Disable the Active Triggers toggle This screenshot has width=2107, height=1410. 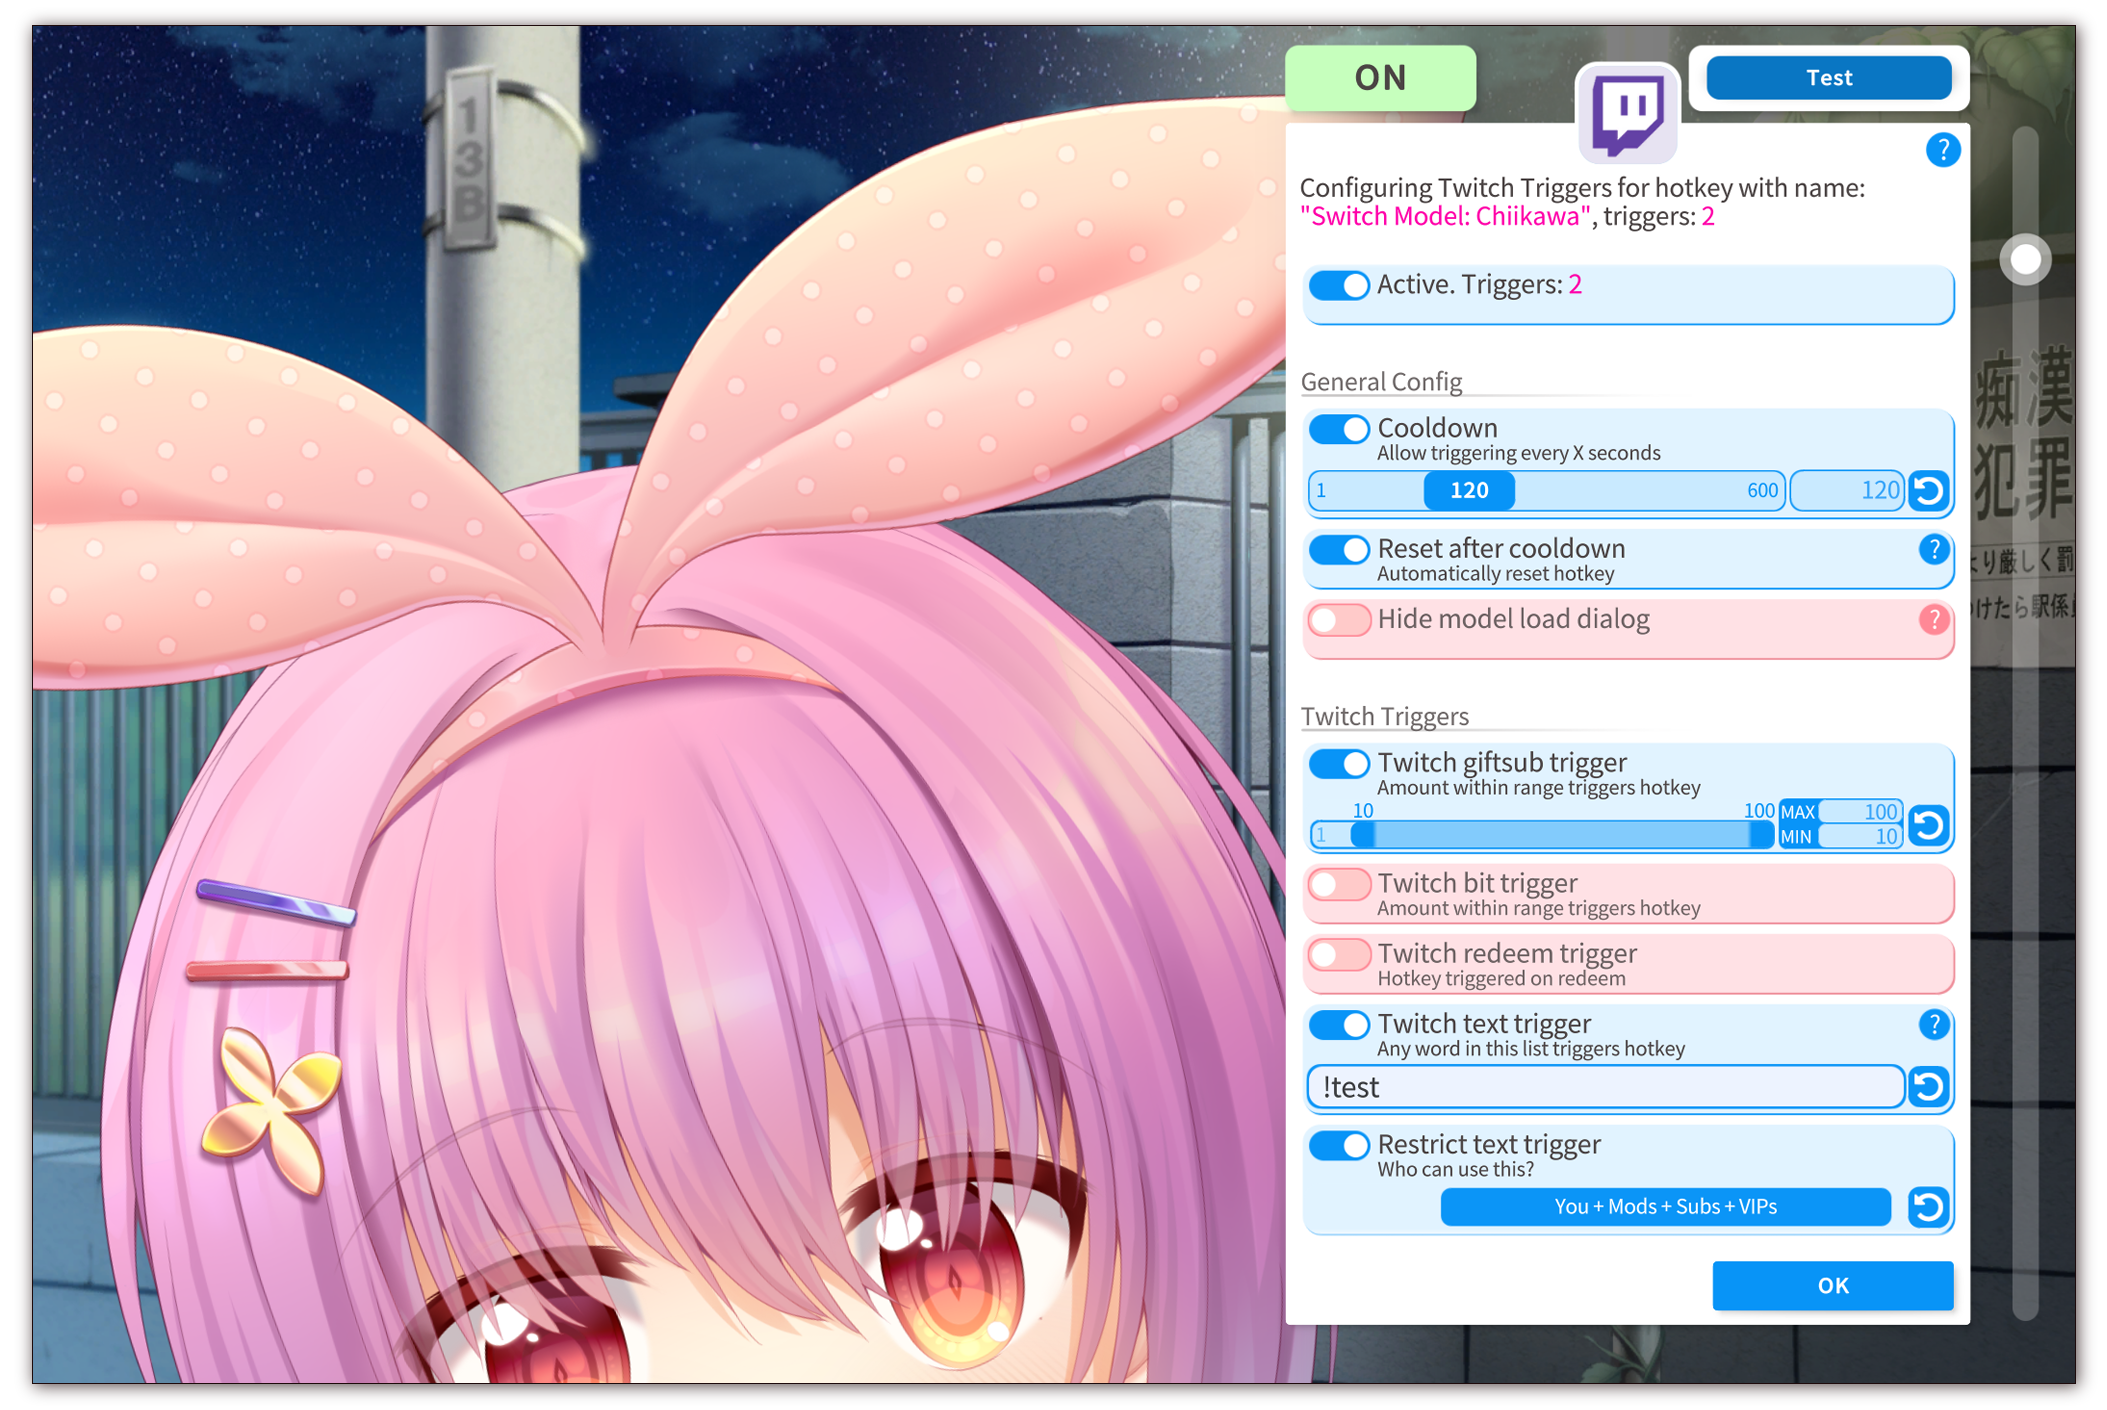(x=1339, y=285)
